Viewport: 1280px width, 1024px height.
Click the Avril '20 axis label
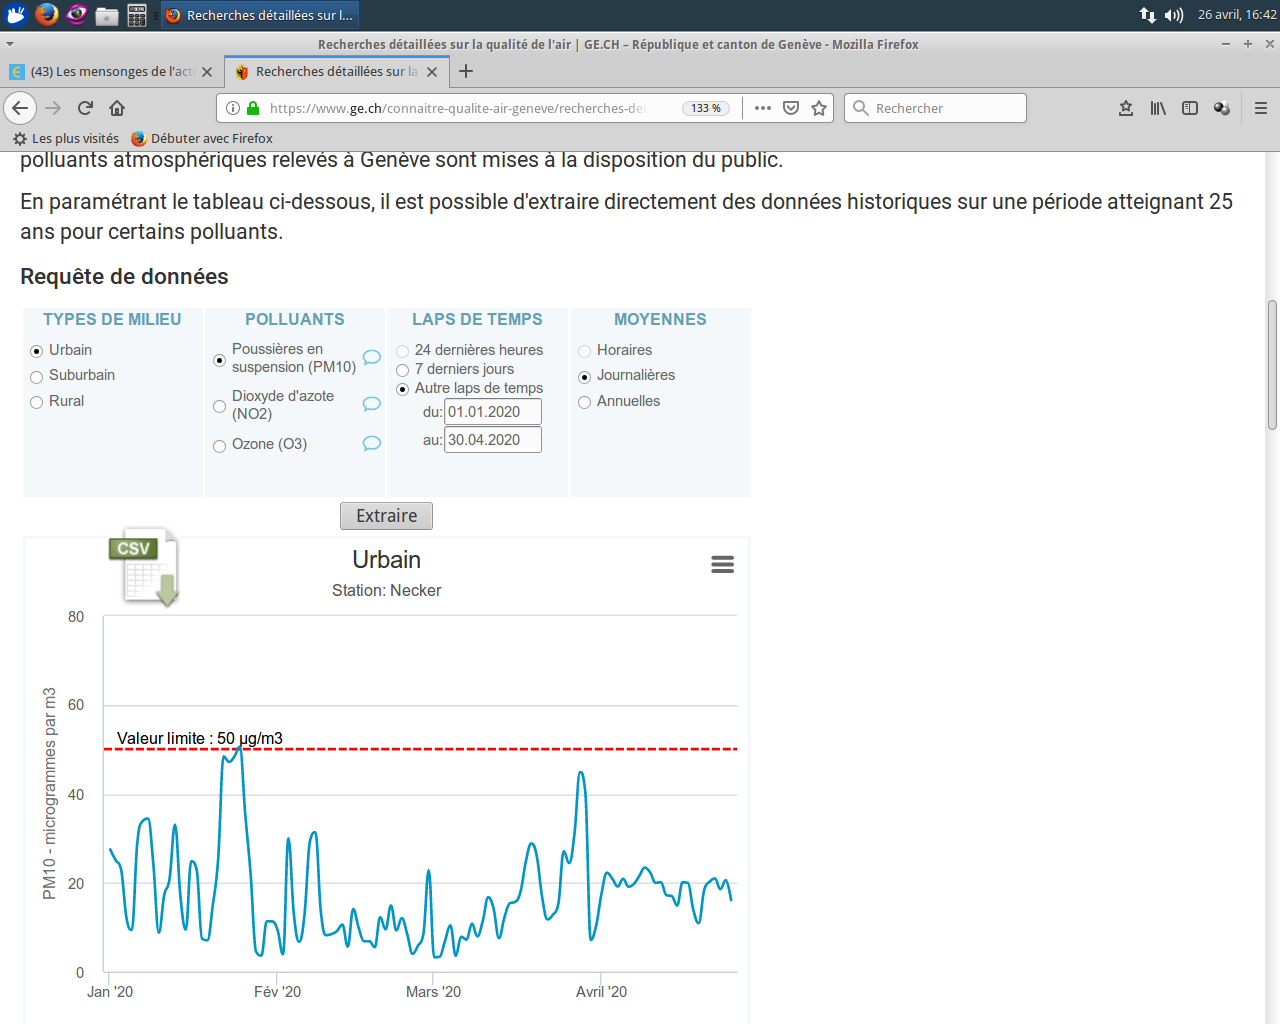coord(601,992)
